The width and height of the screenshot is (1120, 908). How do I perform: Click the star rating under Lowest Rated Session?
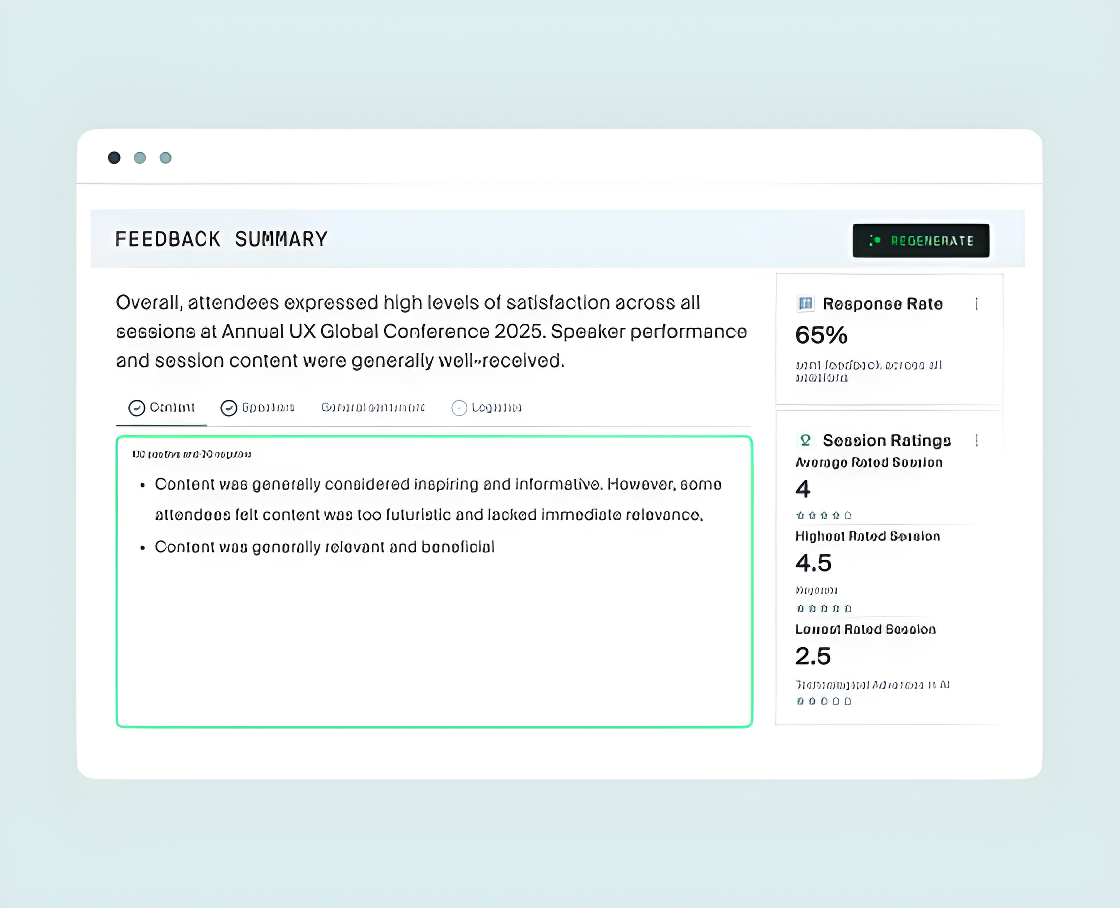pos(824,702)
